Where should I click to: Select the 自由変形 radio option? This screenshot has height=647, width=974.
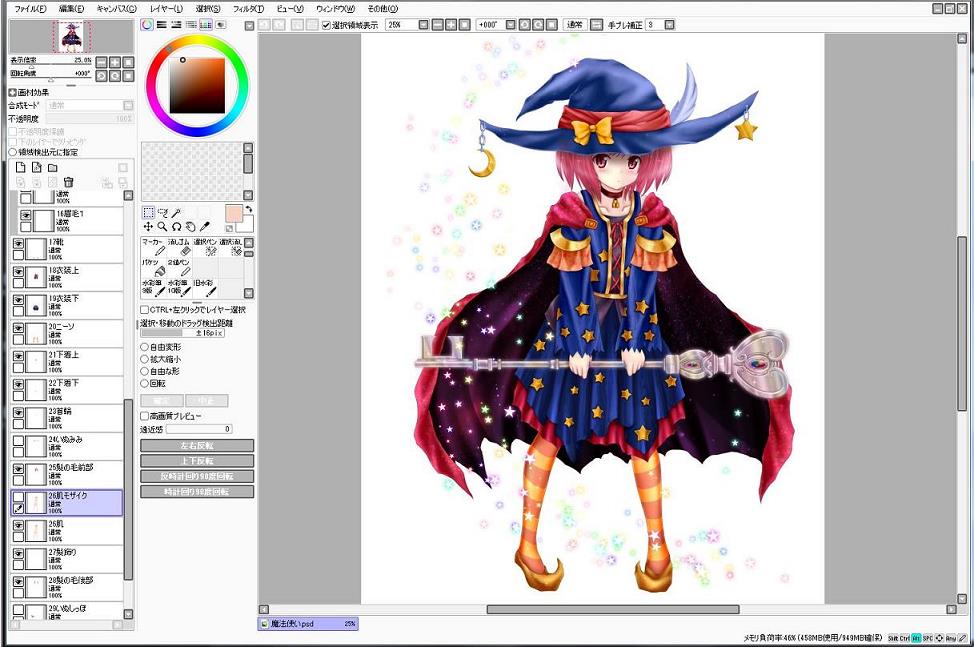click(x=145, y=348)
